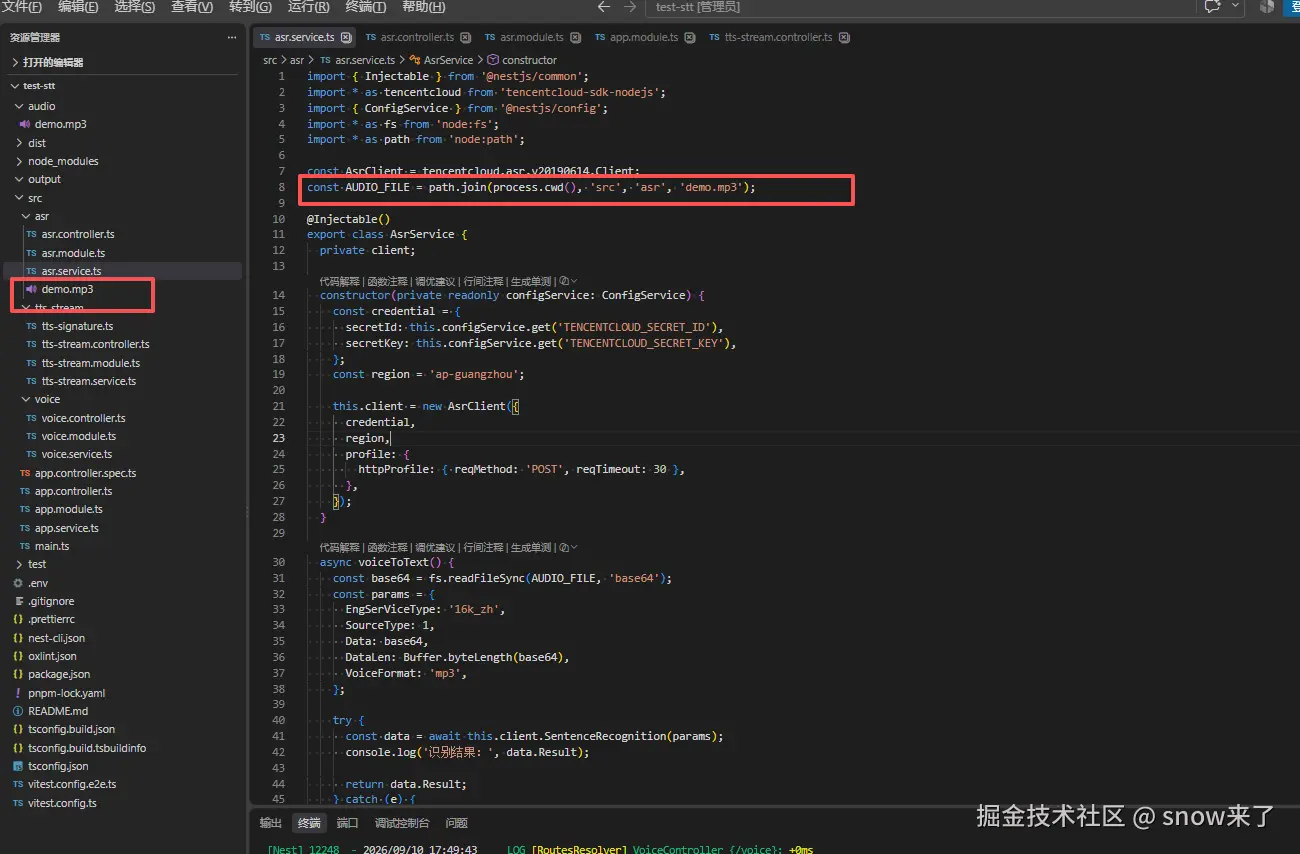
Task: Close the app.module.ts editor tab
Action: pyautogui.click(x=689, y=37)
